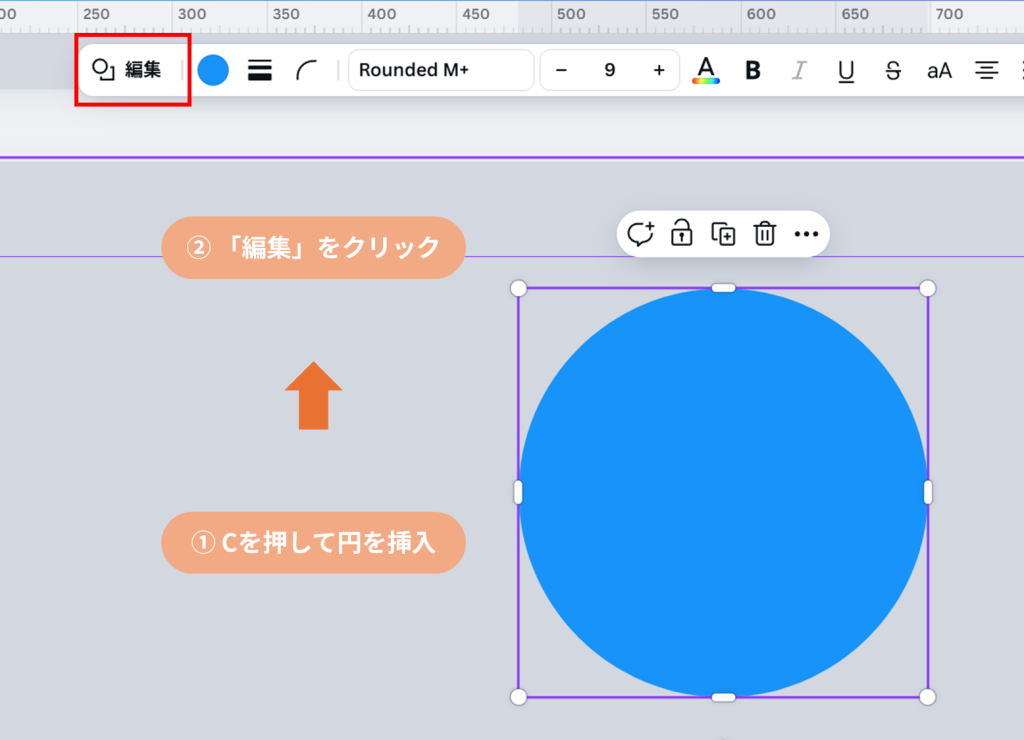Image resolution: width=1024 pixels, height=740 pixels.
Task: Open the border style options
Action: 260,70
